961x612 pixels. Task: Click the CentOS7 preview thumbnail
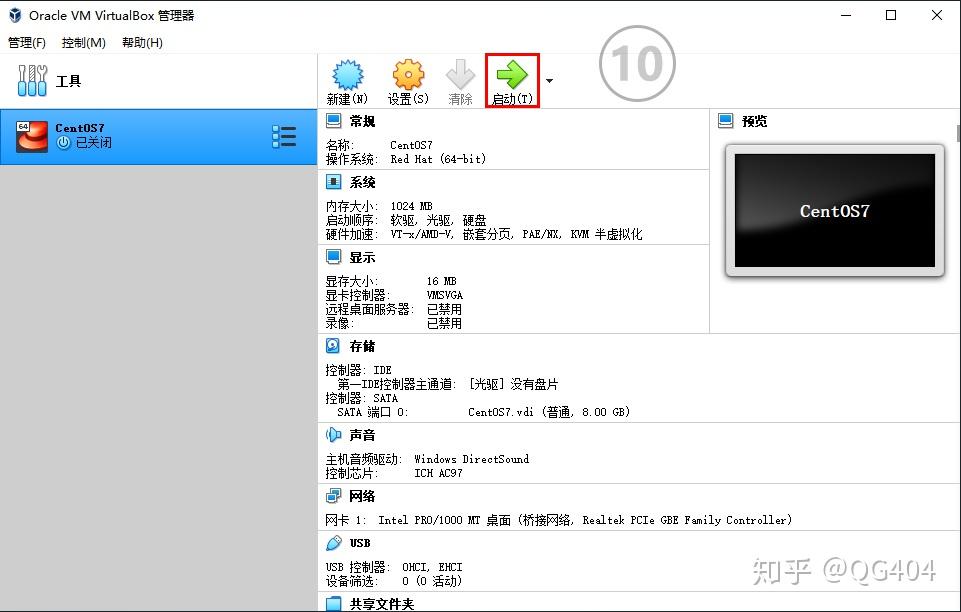(x=833, y=209)
